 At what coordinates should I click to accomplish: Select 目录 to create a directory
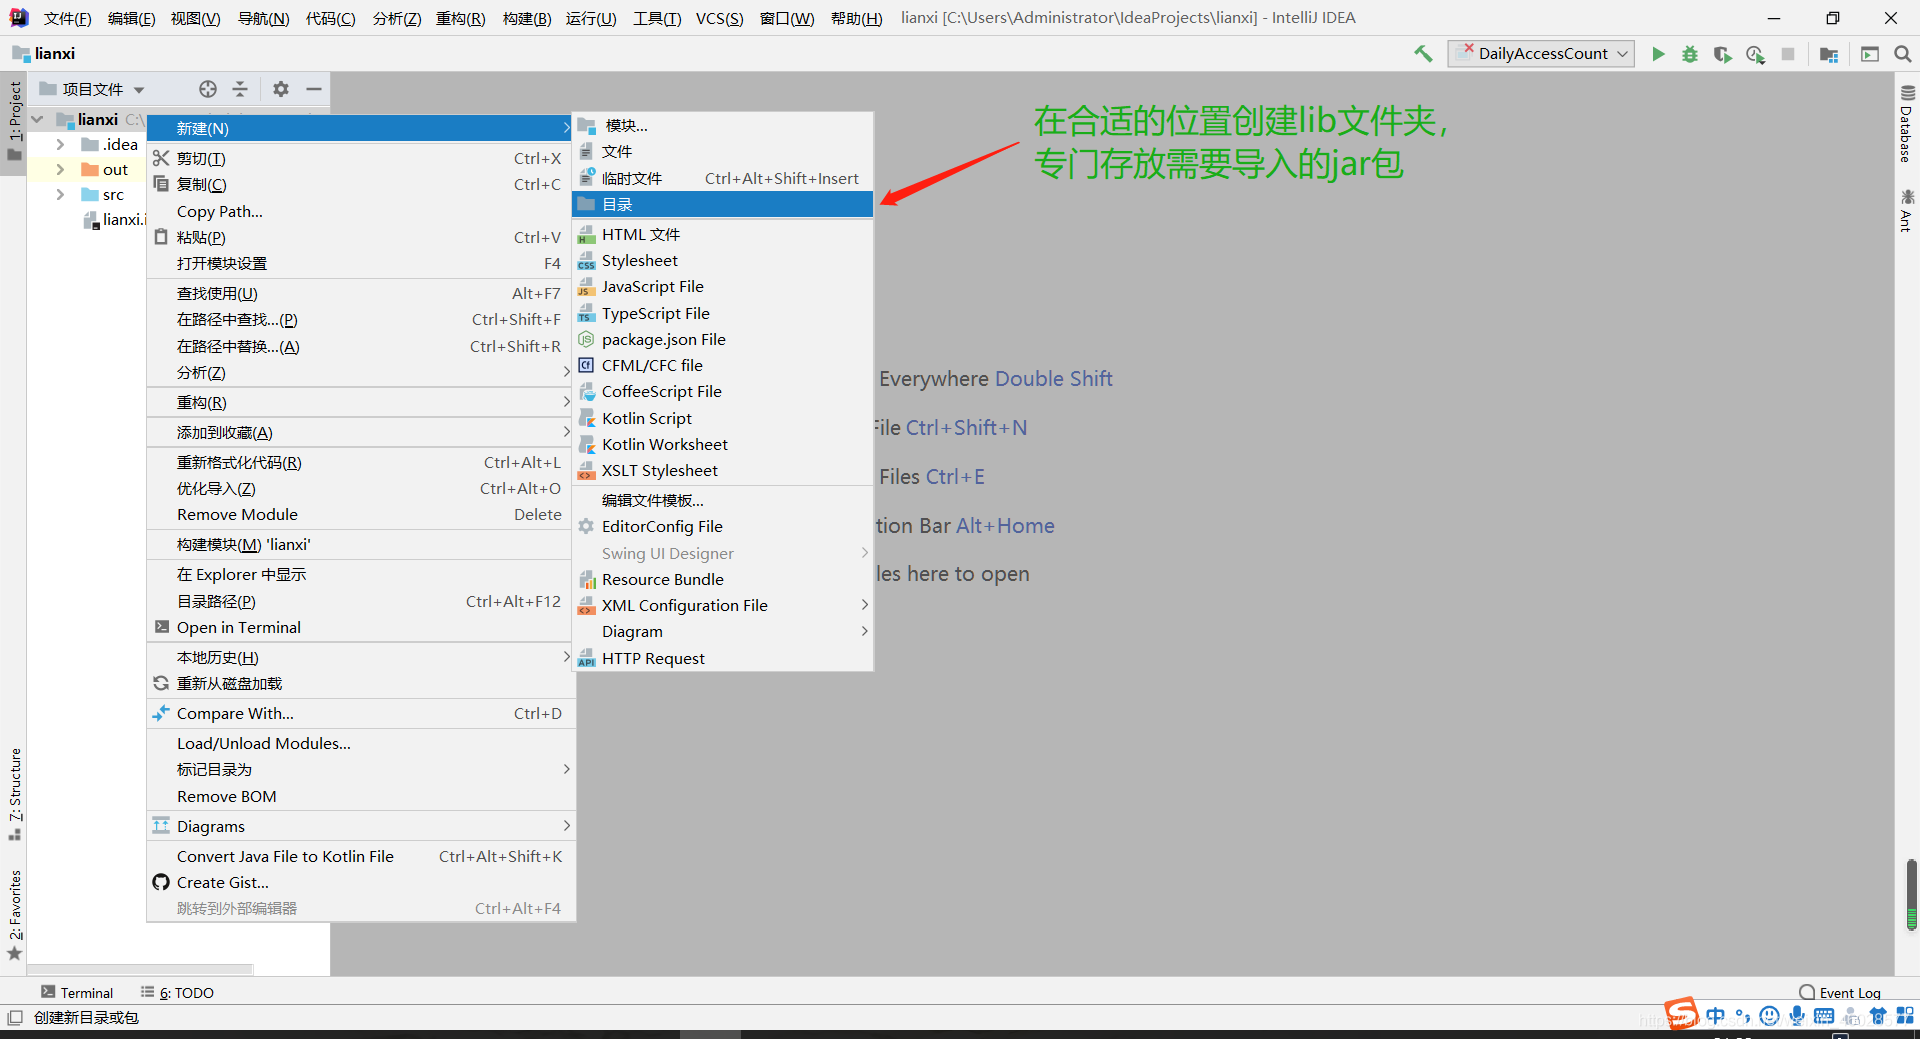[x=723, y=204]
